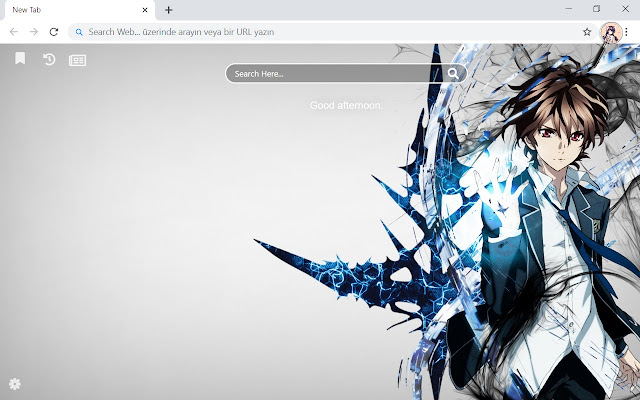This screenshot has height=400, width=640.
Task: Close the browser window
Action: tap(625, 9)
